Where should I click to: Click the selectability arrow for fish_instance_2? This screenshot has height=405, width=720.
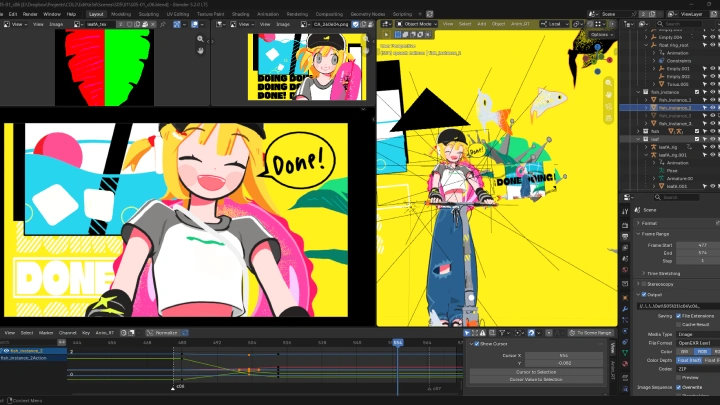[705, 107]
